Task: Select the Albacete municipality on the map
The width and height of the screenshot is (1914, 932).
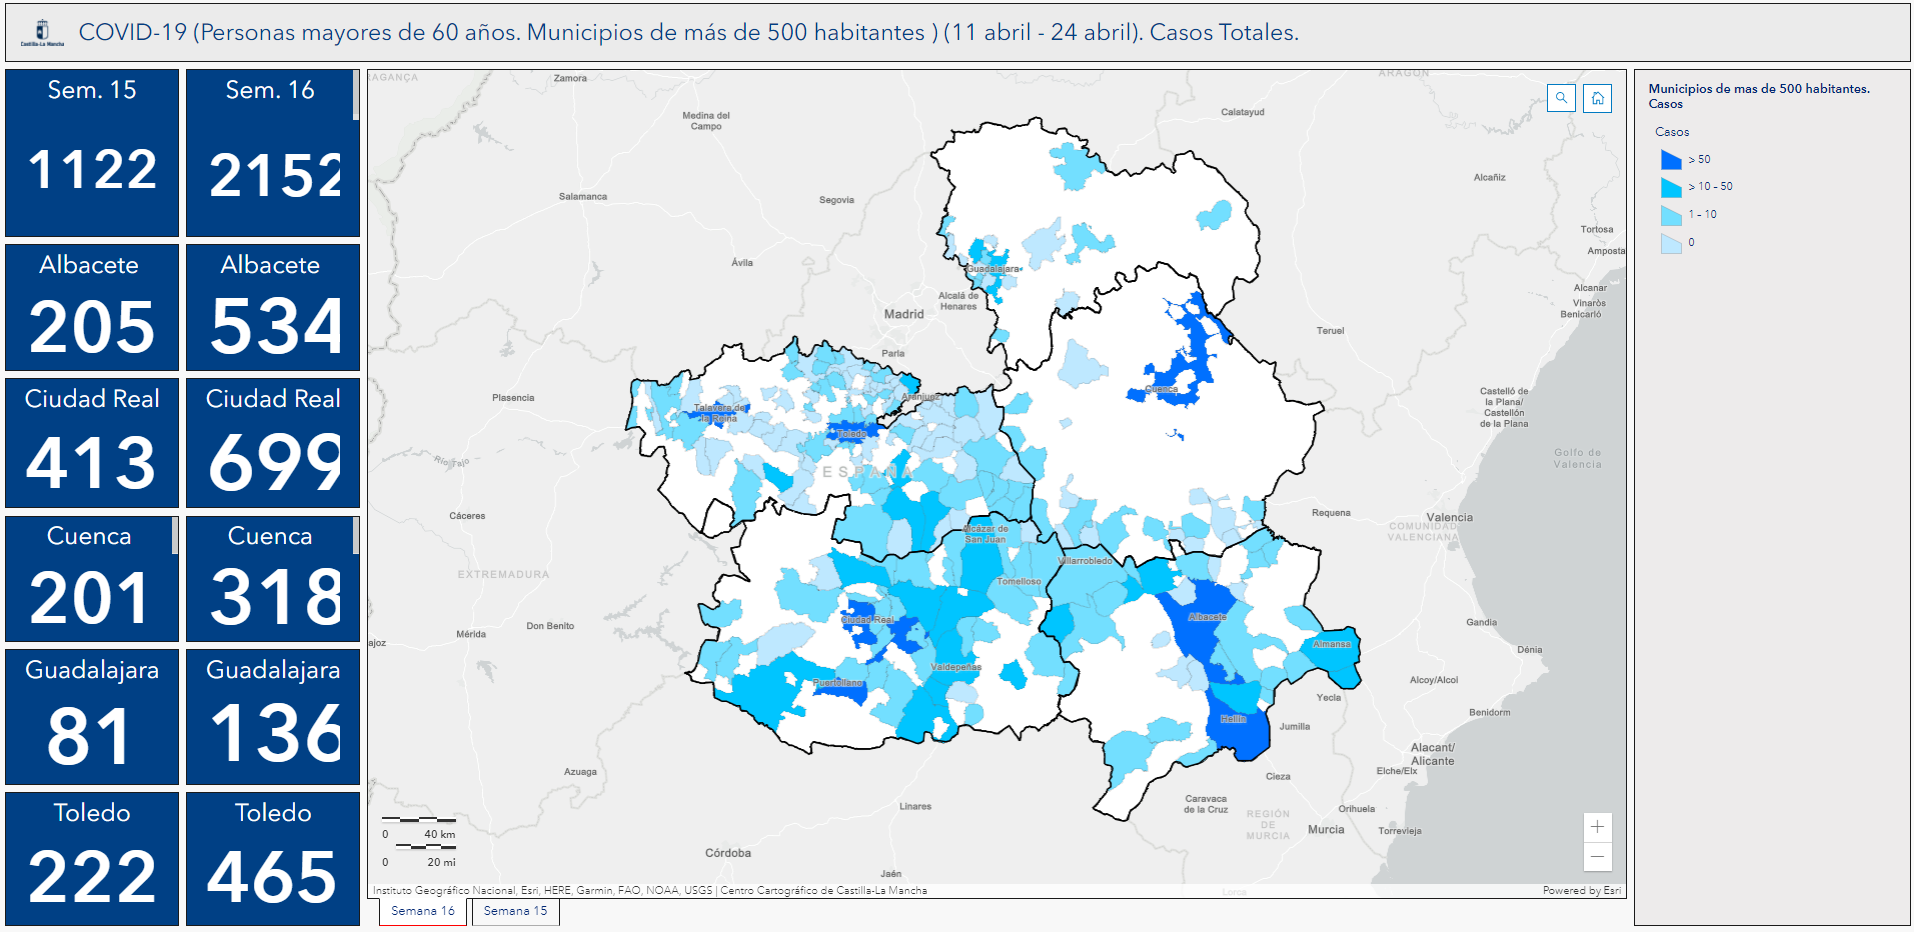Action: point(1208,617)
